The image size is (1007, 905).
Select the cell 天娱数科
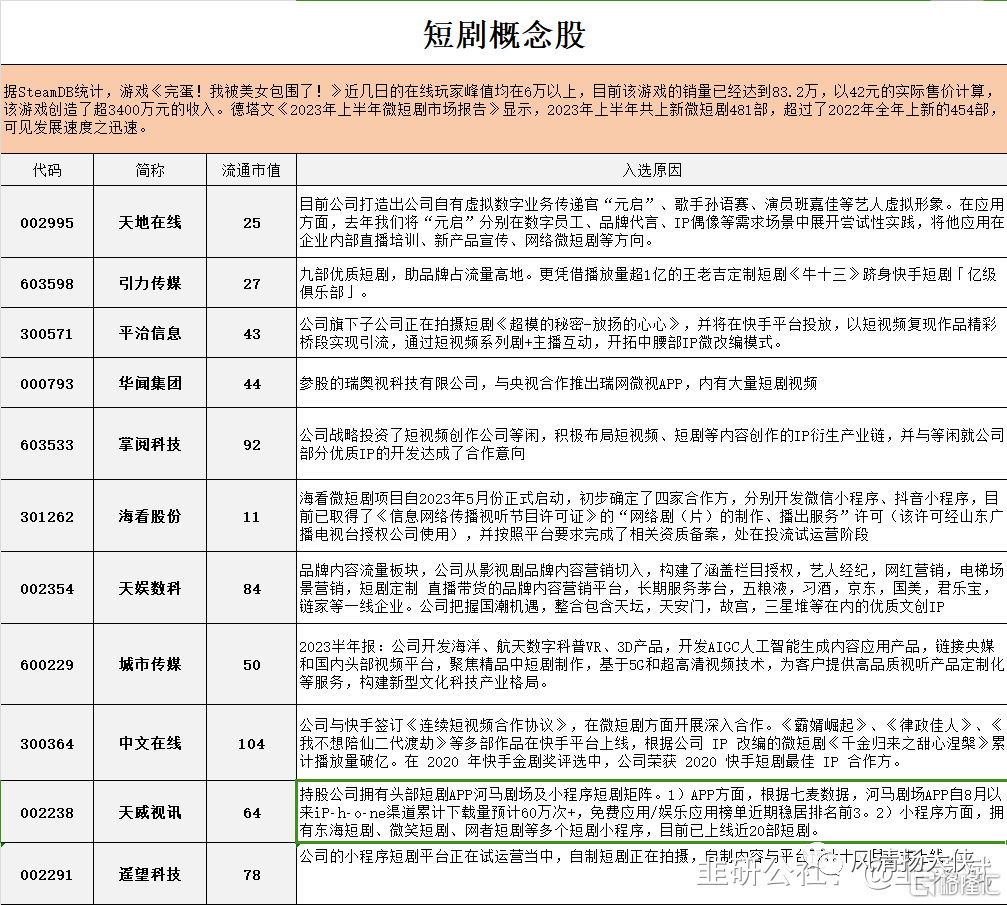coord(150,588)
